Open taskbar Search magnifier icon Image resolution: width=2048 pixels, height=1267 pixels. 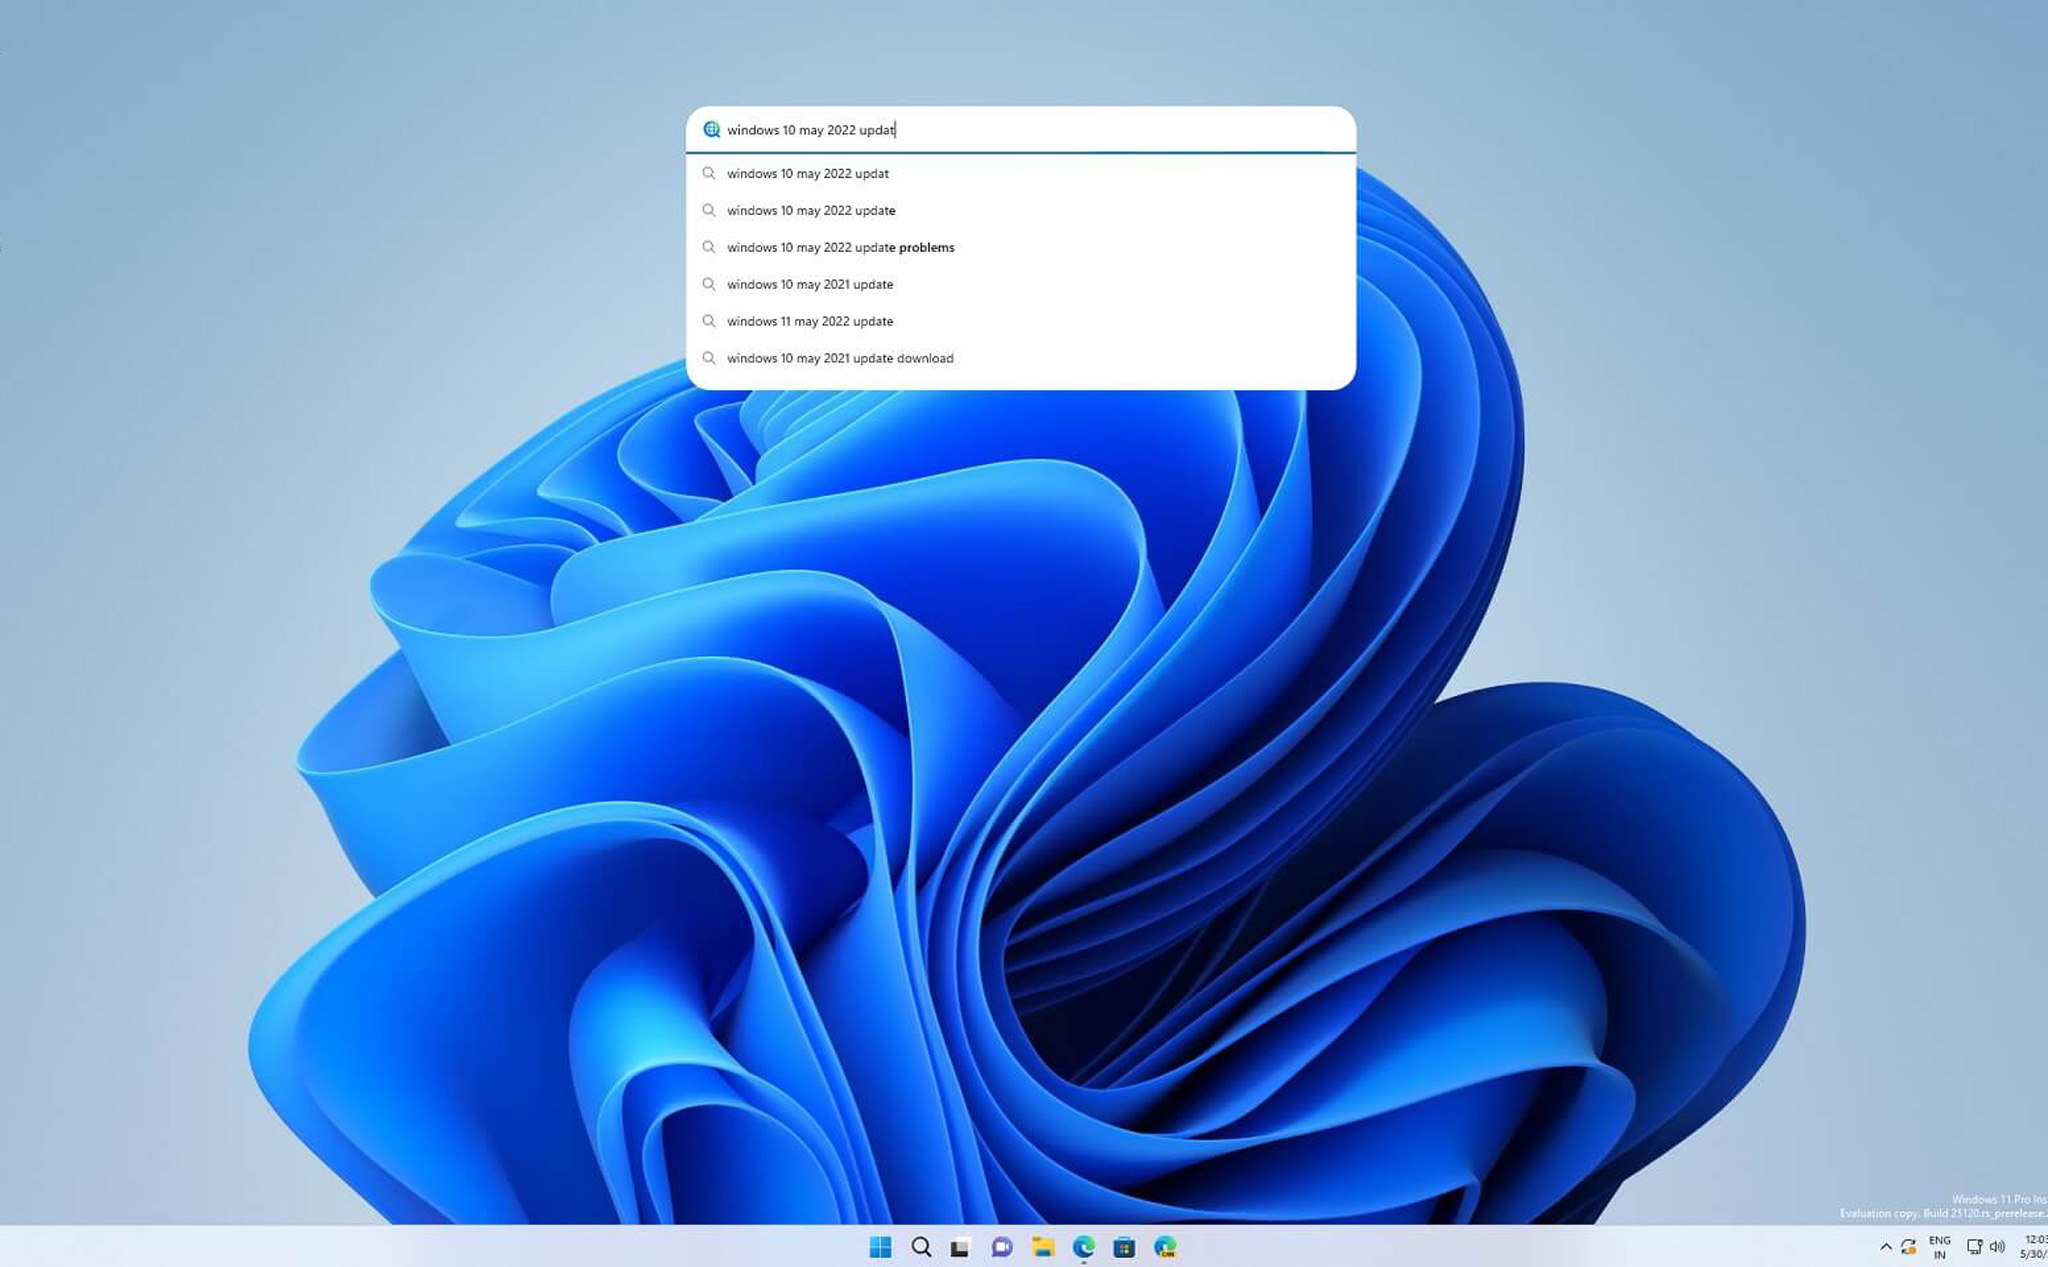921,1246
